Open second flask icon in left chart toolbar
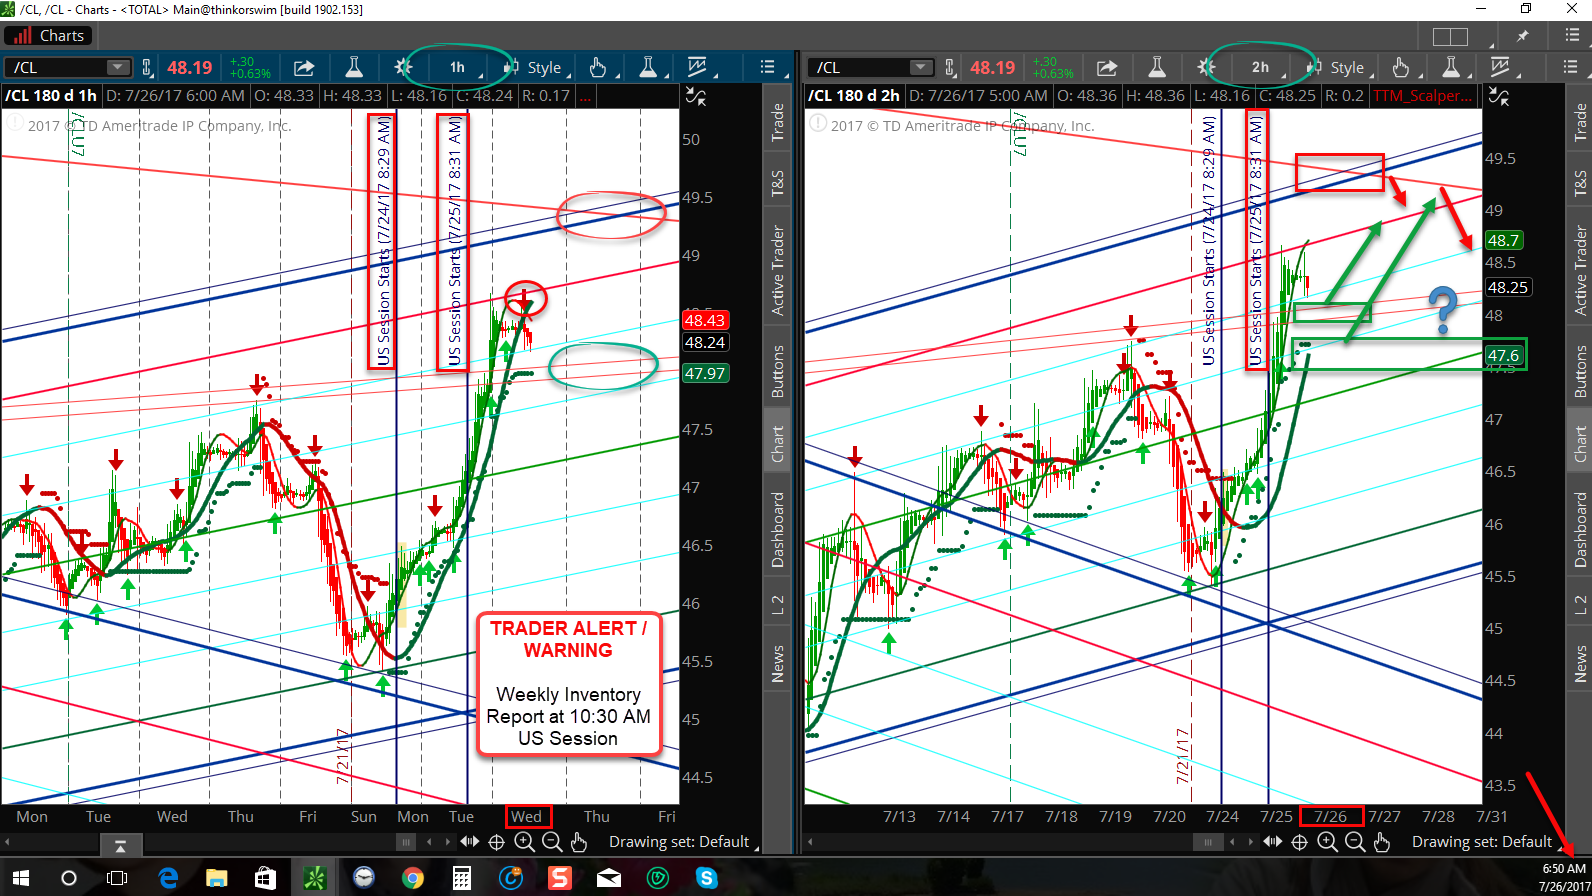Screen dimensions: 1592x896 point(648,68)
